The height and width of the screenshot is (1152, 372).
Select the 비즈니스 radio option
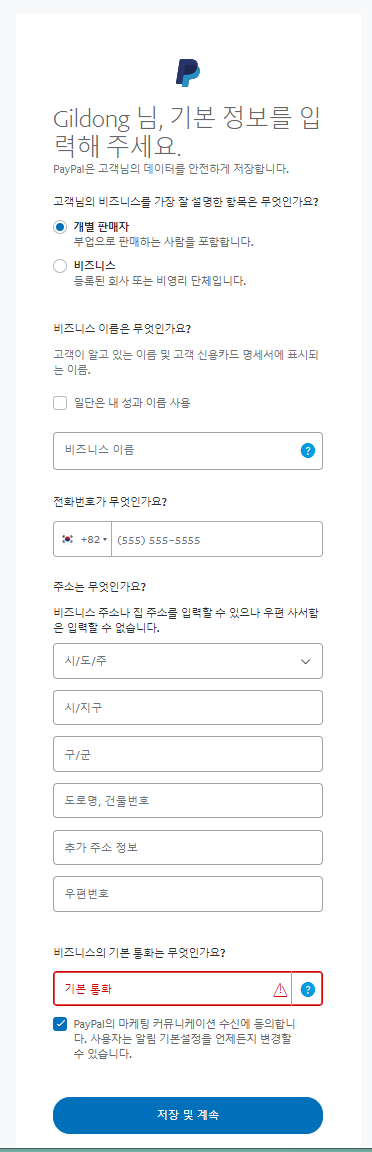60,267
